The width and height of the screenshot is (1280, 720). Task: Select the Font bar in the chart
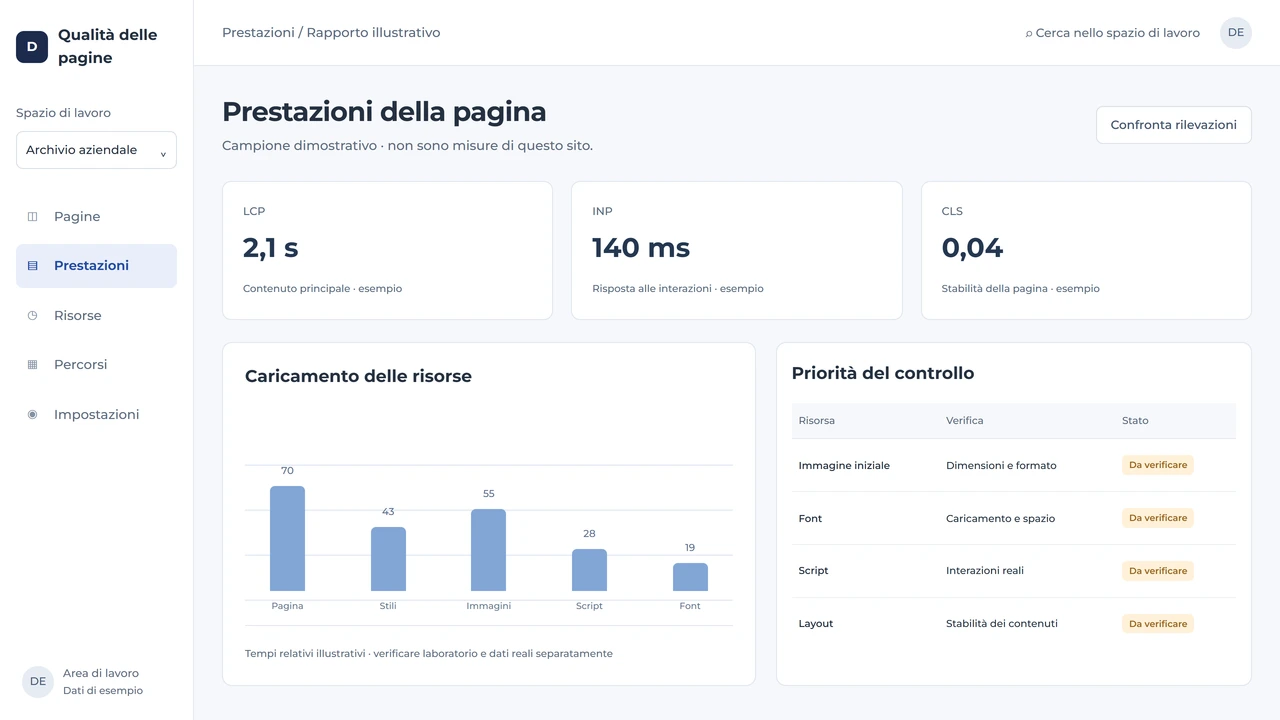(690, 577)
